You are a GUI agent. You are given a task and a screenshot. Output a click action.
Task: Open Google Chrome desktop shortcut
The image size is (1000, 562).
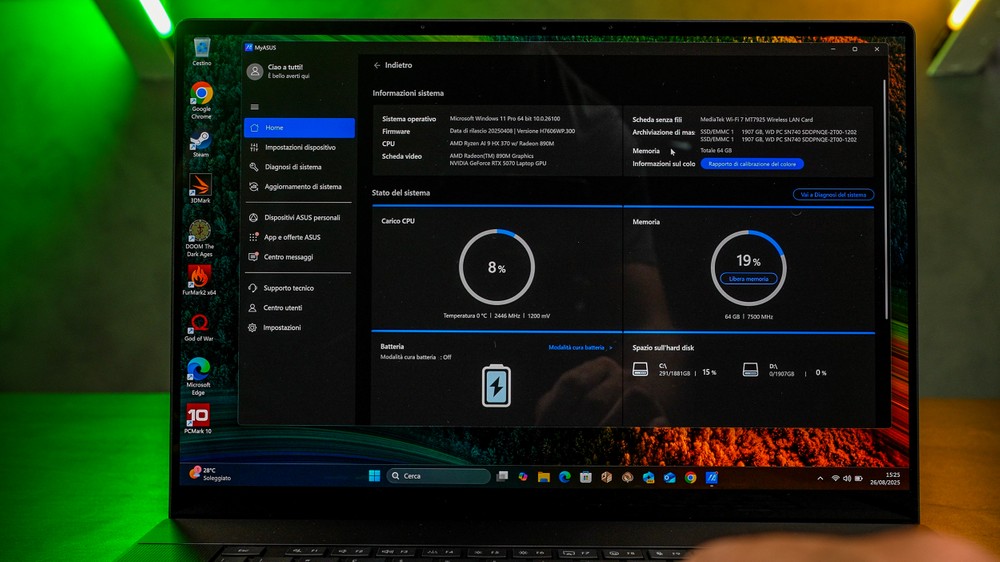pyautogui.click(x=201, y=101)
